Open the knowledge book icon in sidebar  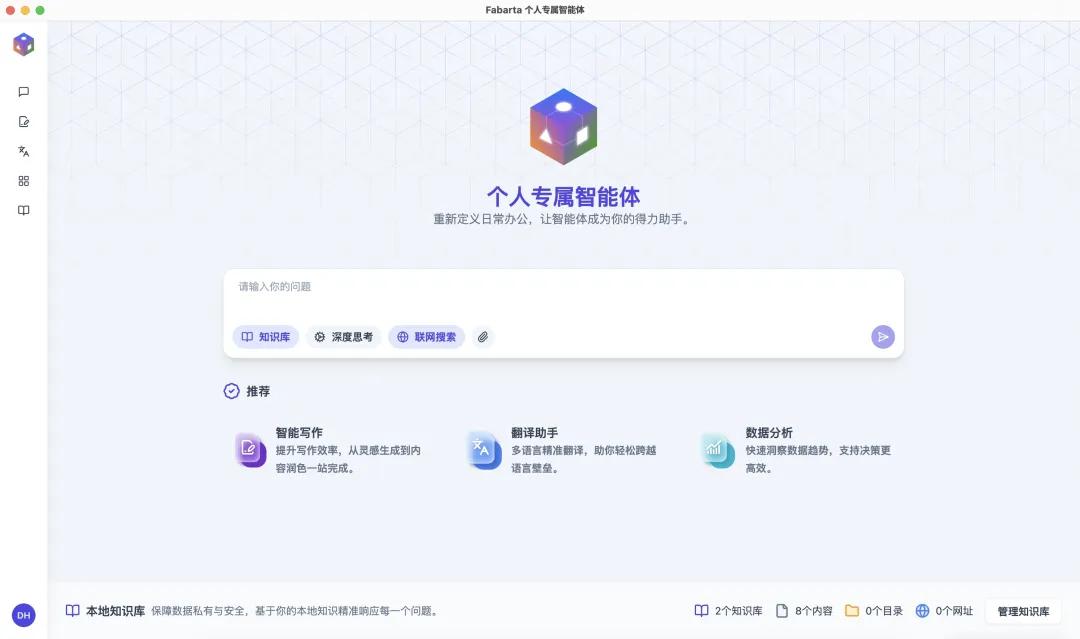pos(23,210)
